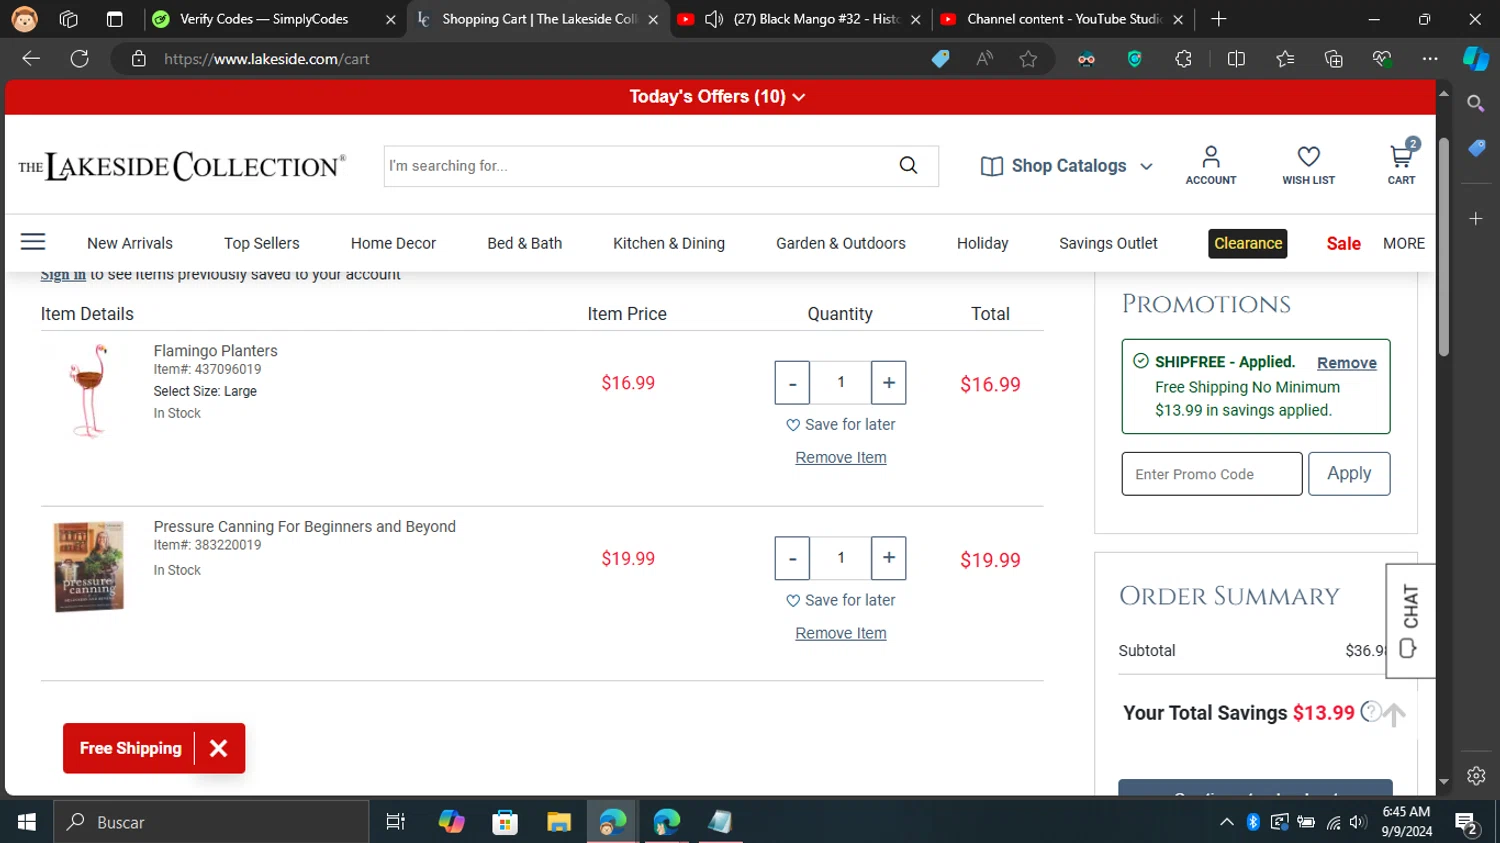Click Save for later for Pressure Canning book

click(x=841, y=600)
